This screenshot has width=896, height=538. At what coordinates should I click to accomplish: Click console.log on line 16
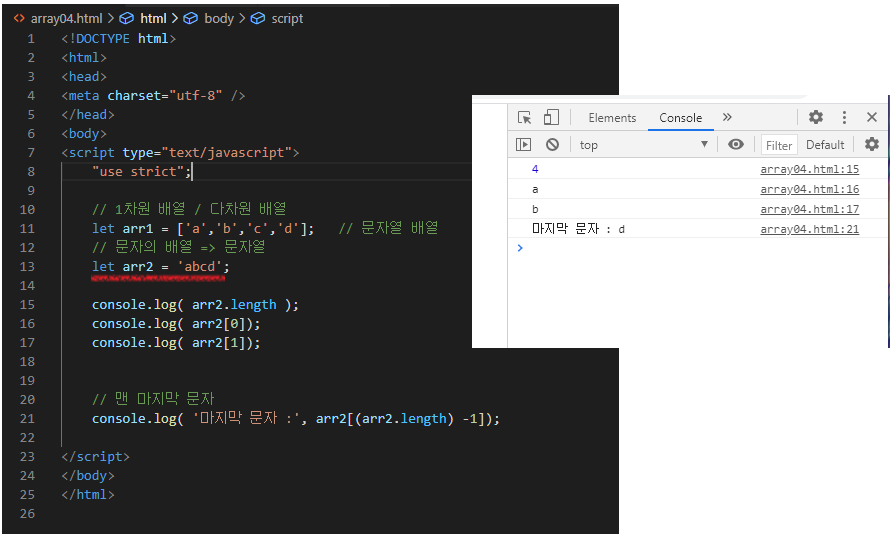pos(134,324)
